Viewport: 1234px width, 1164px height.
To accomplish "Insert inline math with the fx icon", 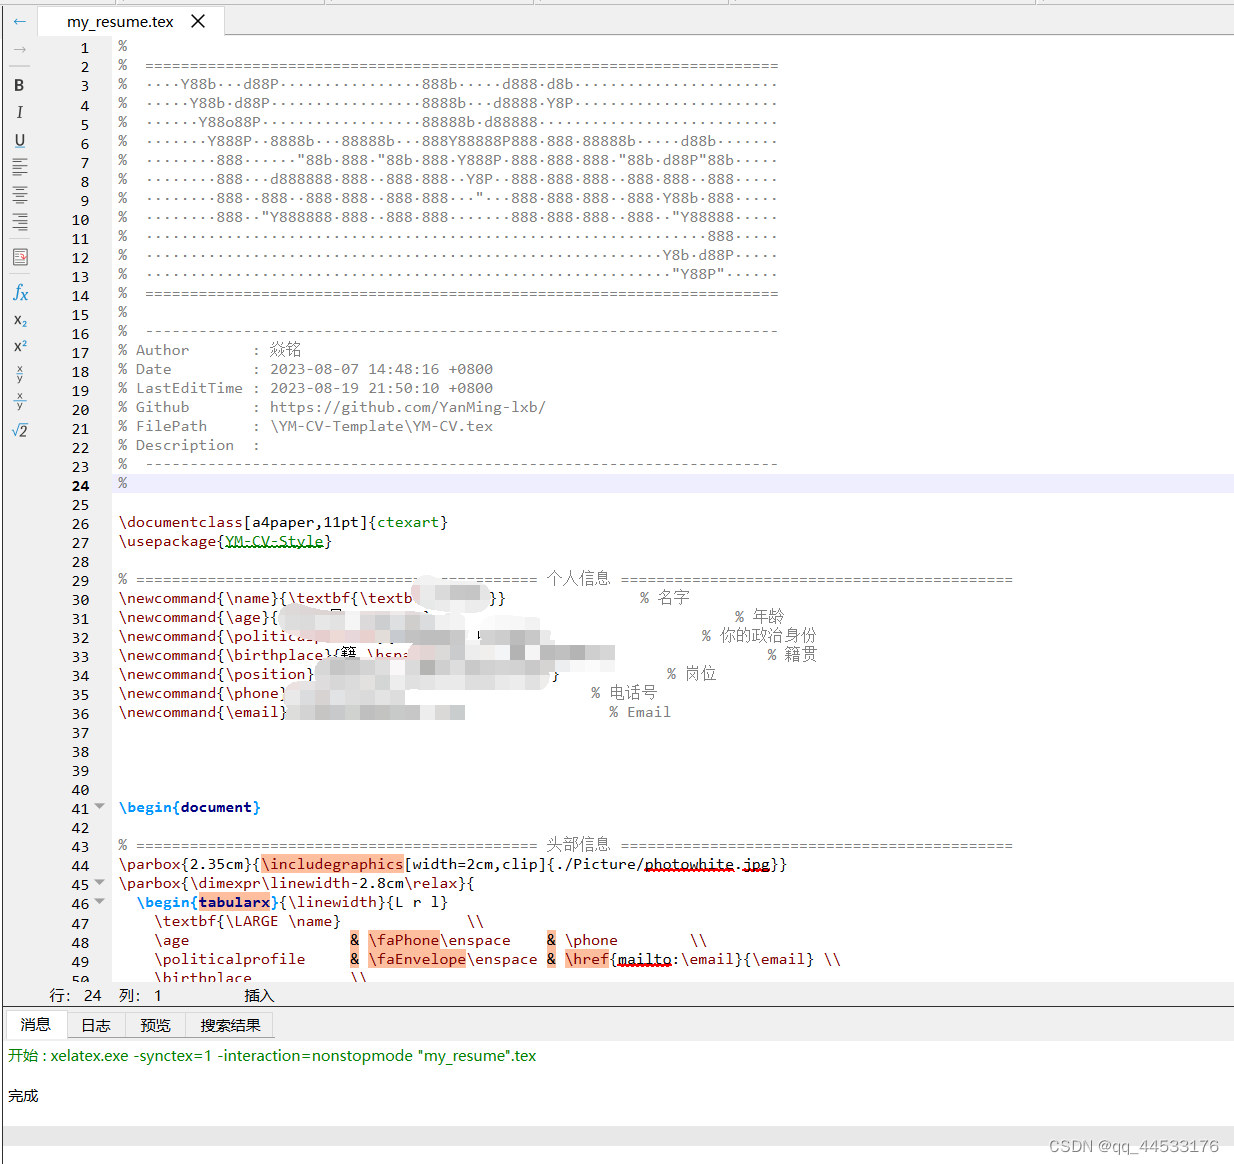I will (19, 292).
